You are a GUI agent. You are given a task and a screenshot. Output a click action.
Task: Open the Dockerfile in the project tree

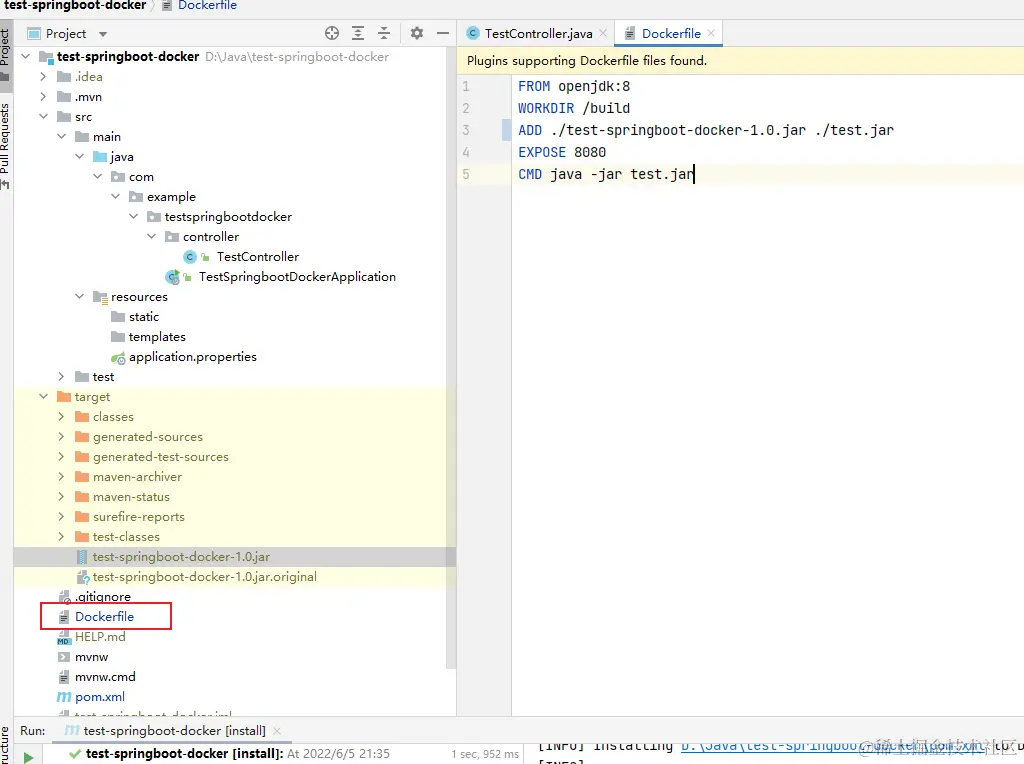(104, 616)
